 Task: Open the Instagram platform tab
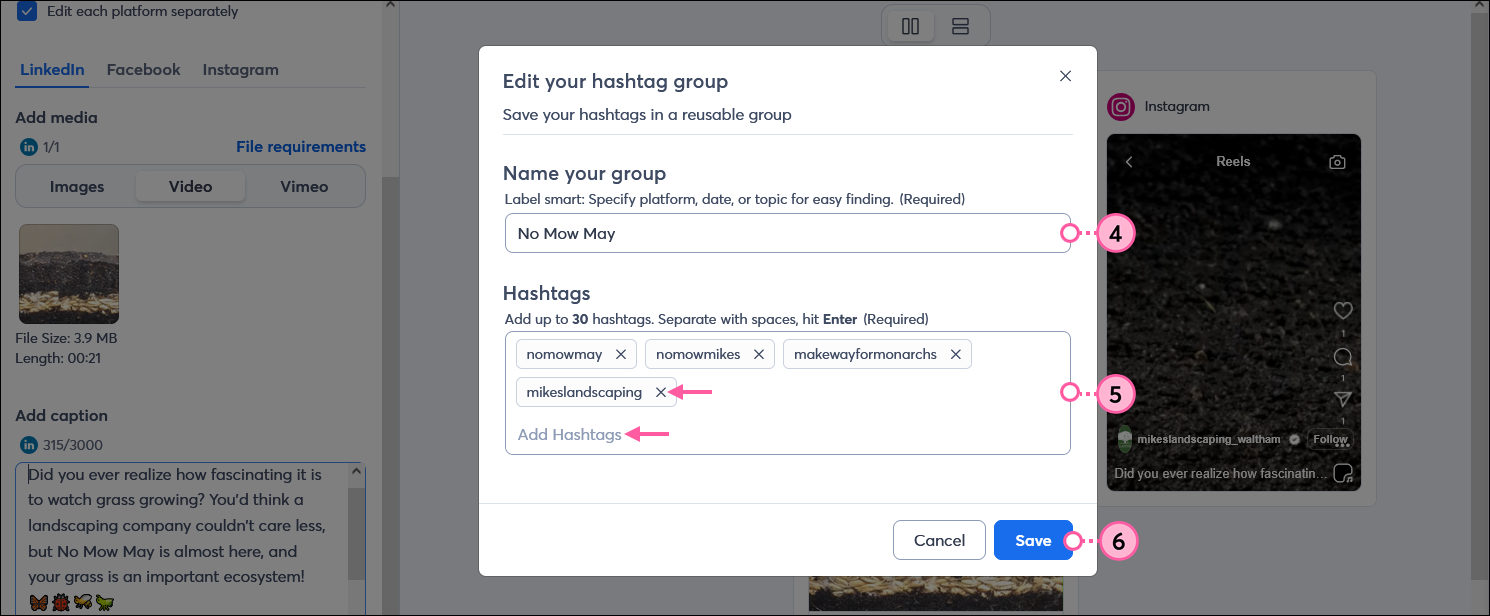point(240,69)
